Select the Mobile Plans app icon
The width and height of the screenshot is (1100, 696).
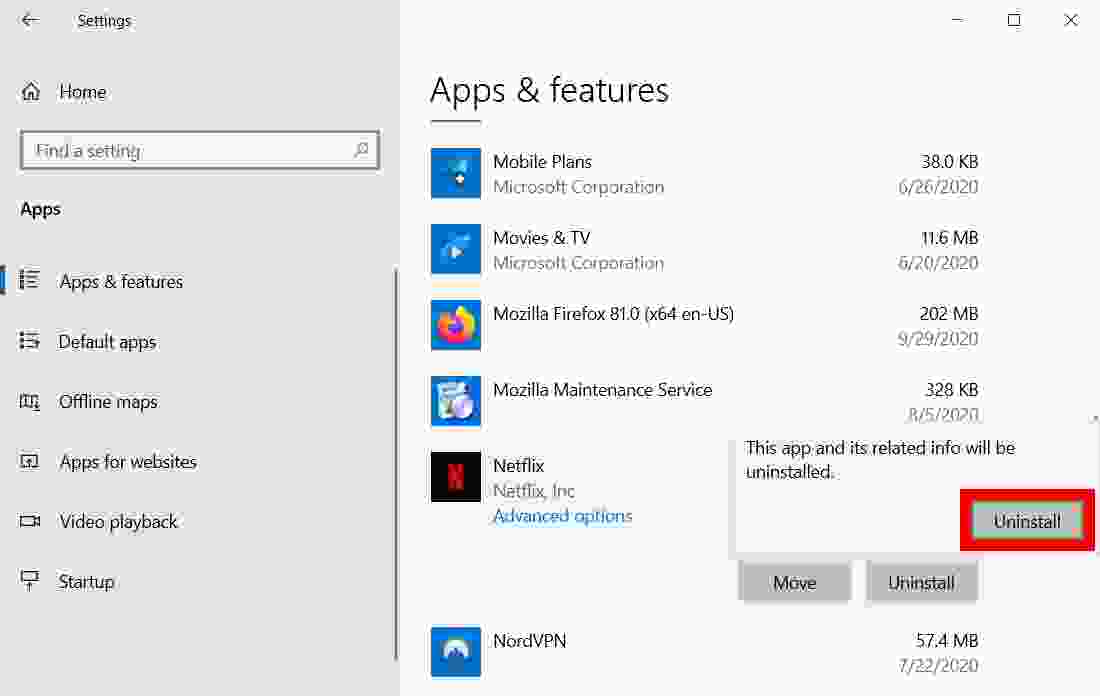(456, 173)
